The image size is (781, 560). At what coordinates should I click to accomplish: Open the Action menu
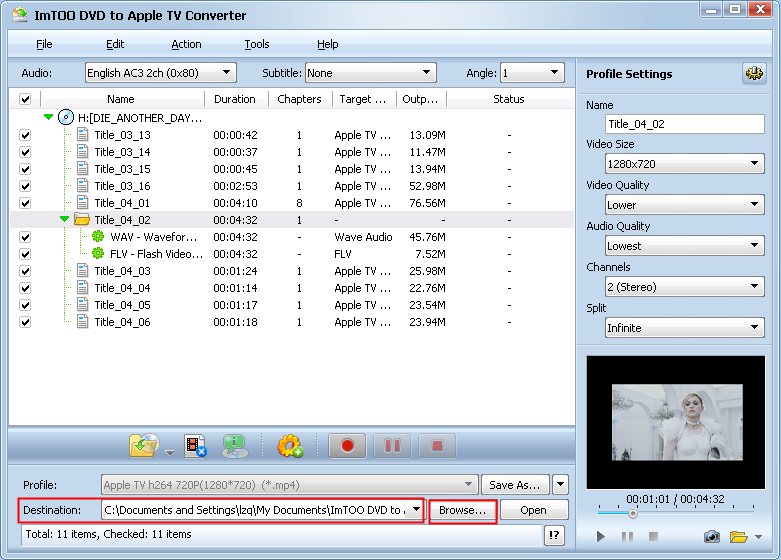186,44
